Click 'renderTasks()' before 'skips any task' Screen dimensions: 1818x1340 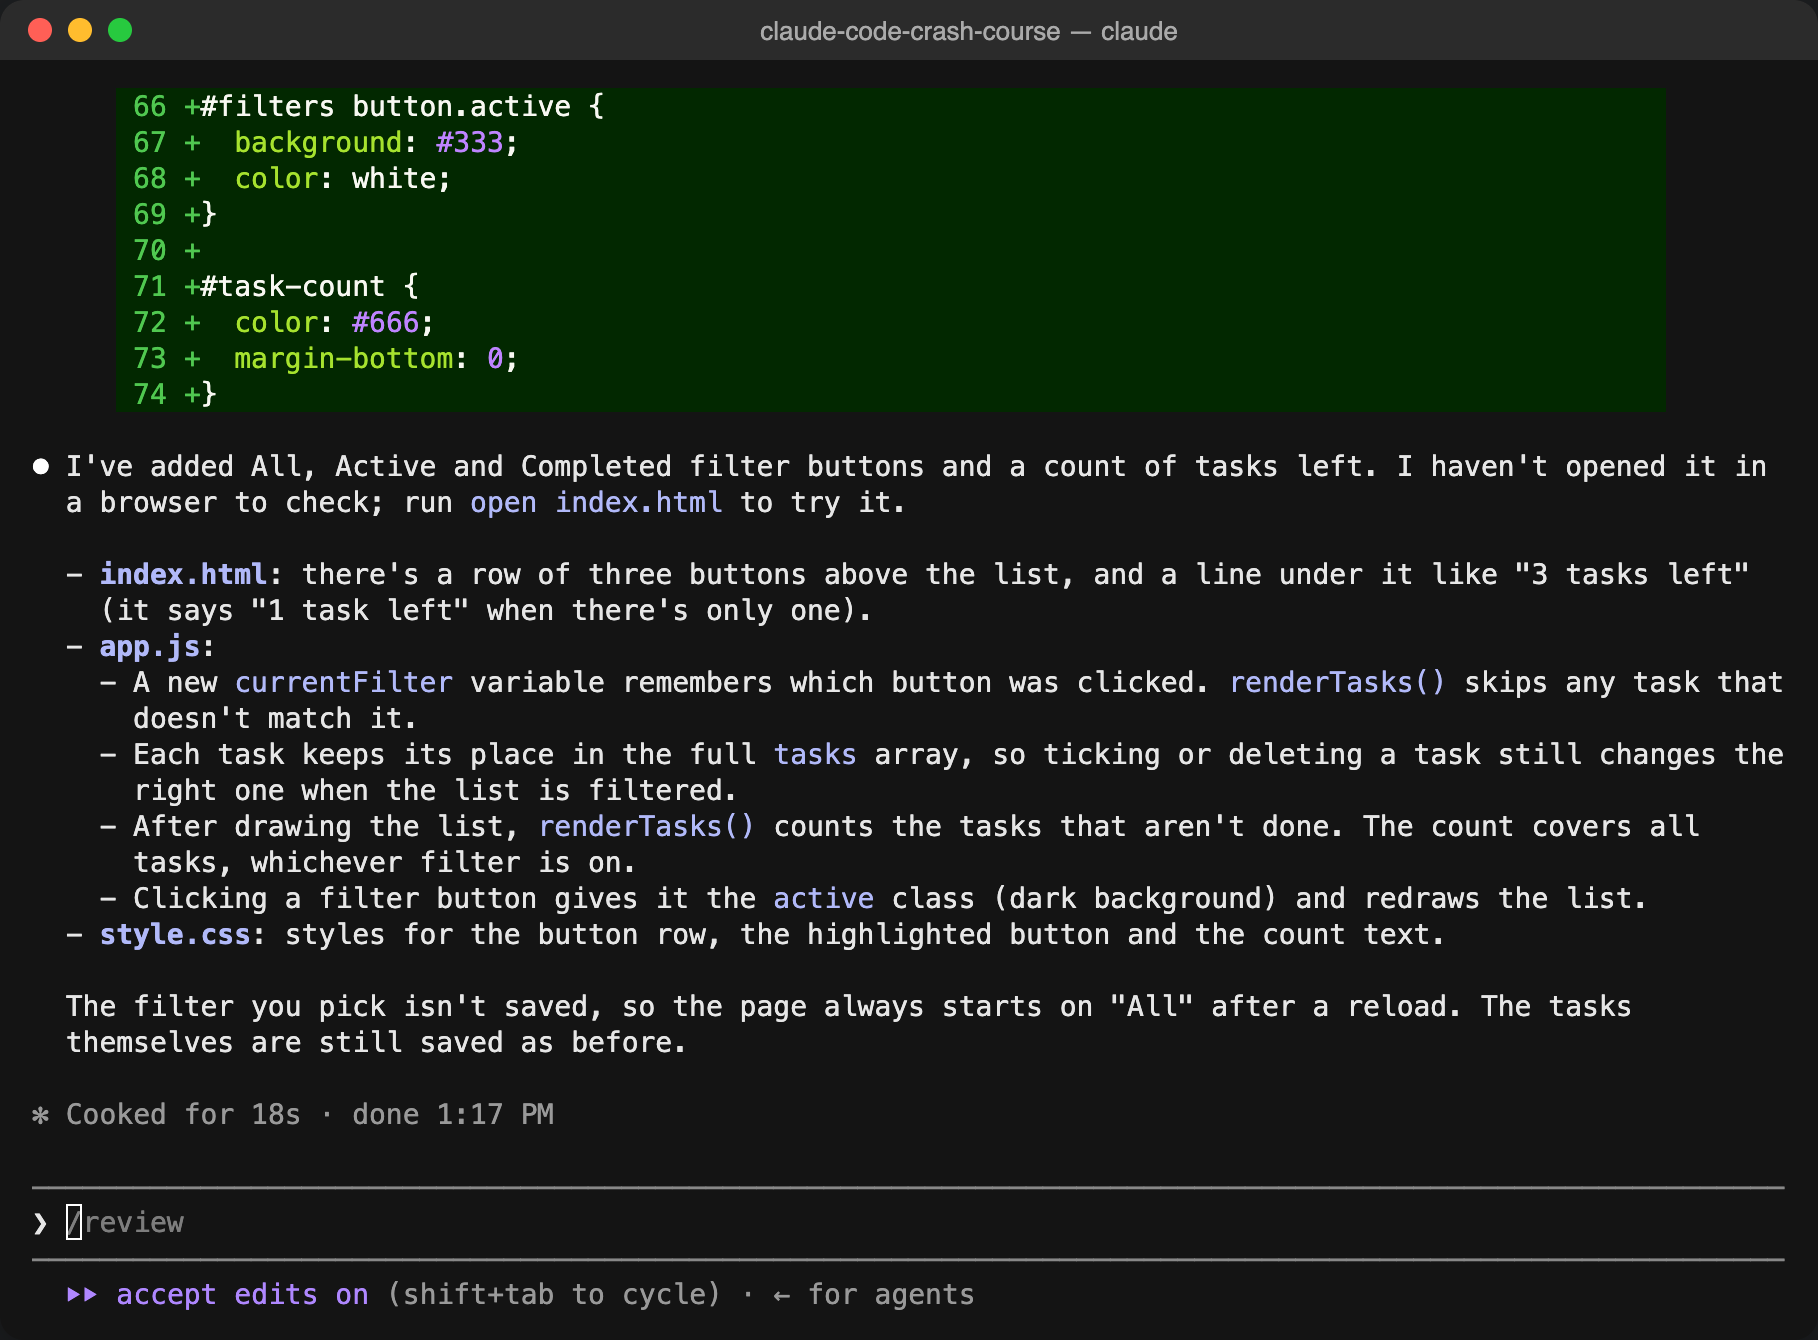1337,682
